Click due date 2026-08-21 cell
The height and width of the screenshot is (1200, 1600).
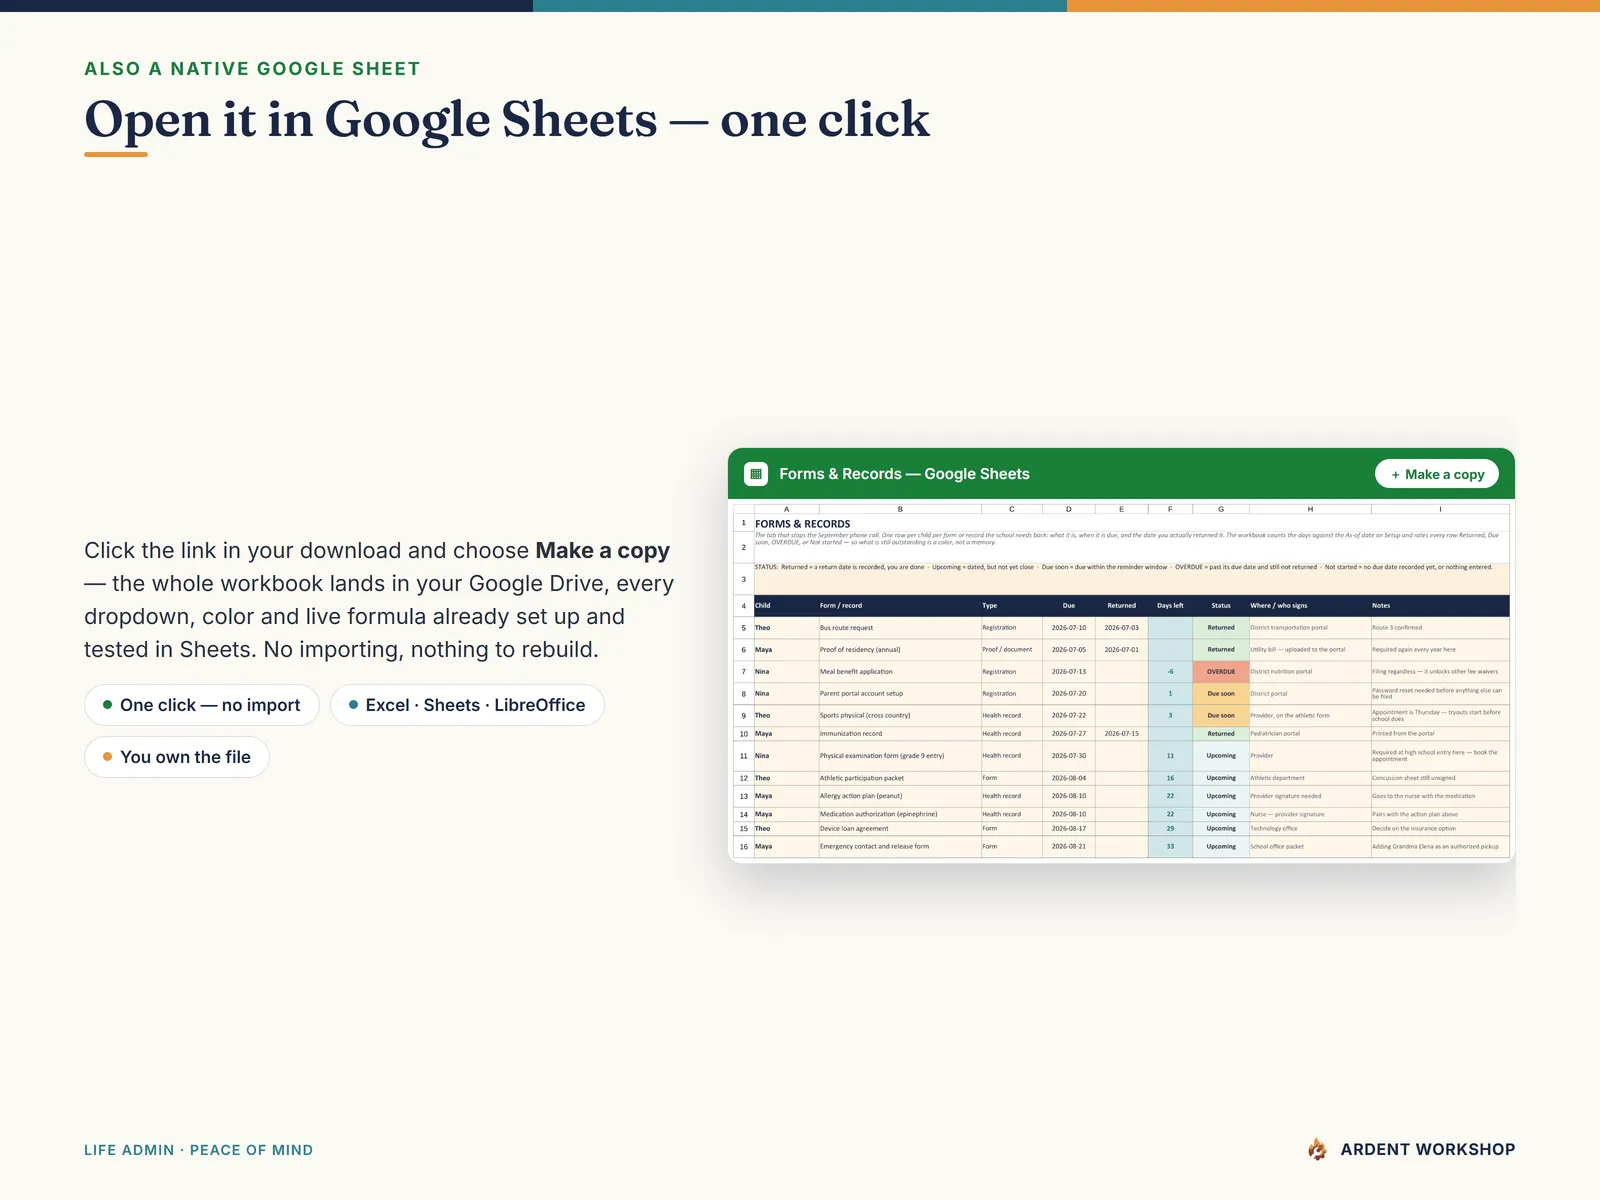(1068, 847)
